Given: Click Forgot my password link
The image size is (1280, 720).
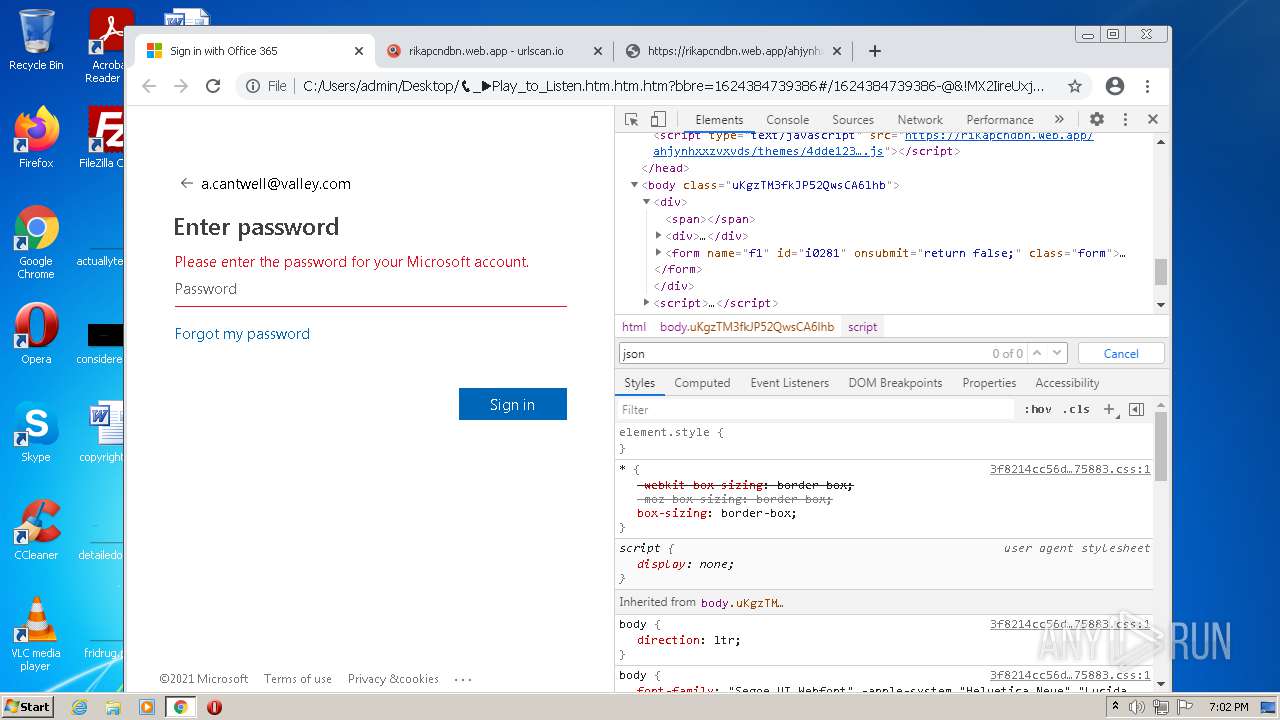Looking at the screenshot, I should [242, 334].
